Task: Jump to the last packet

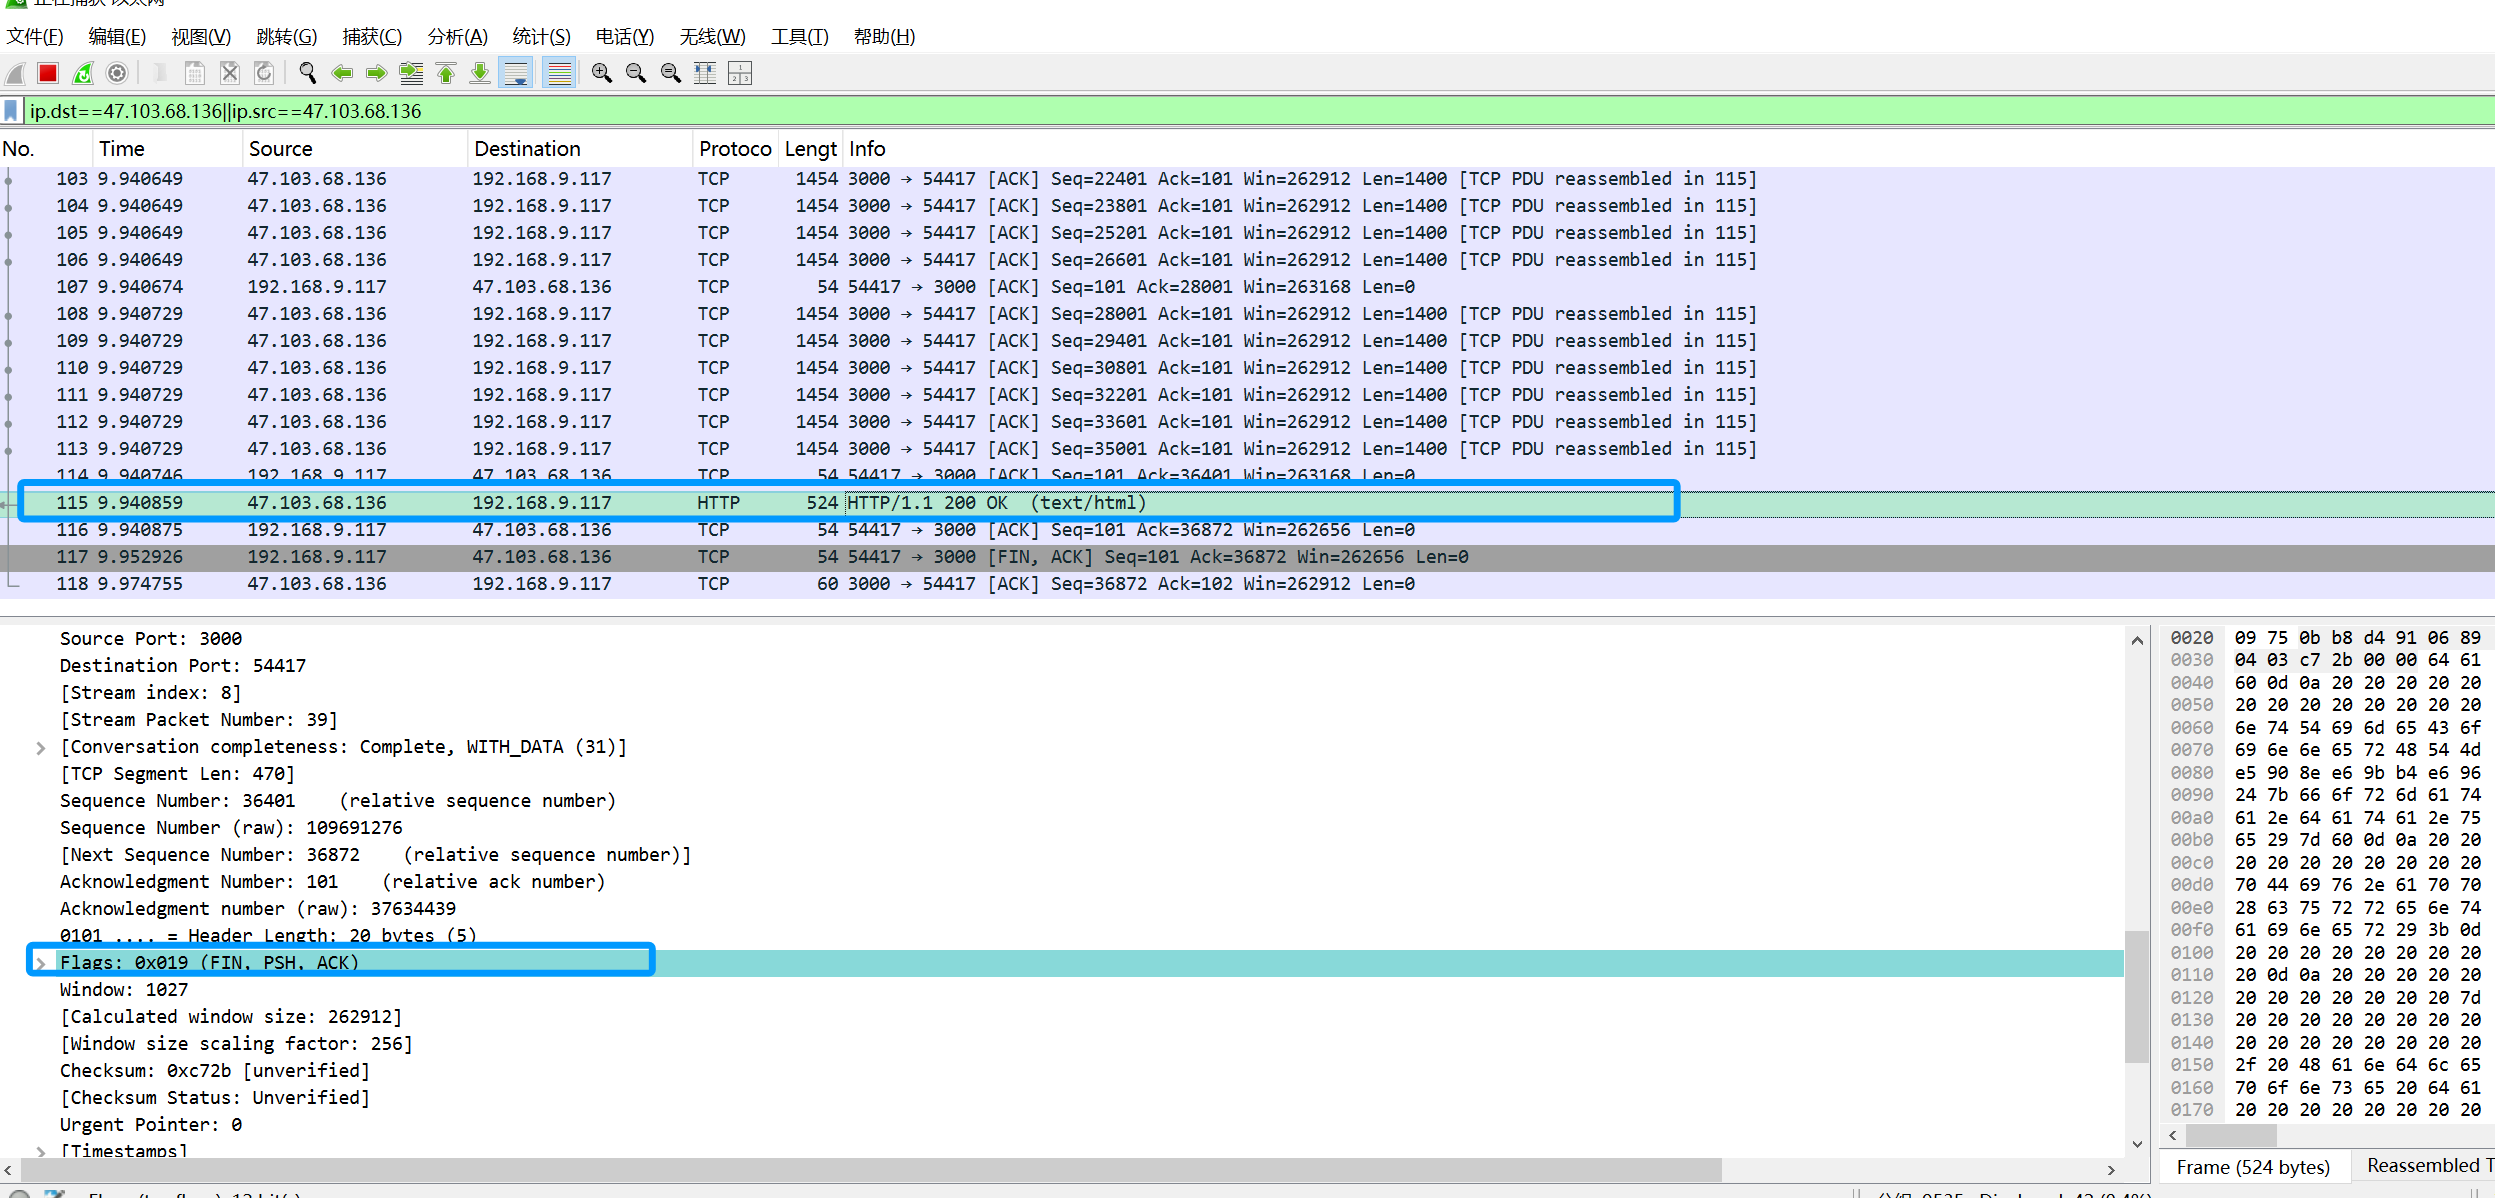Action: (480, 73)
